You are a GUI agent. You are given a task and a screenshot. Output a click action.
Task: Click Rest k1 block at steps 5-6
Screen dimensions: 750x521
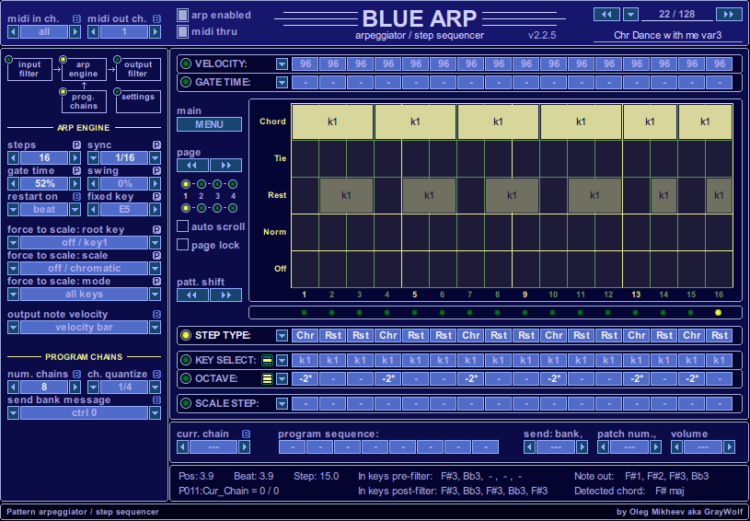(x=429, y=195)
